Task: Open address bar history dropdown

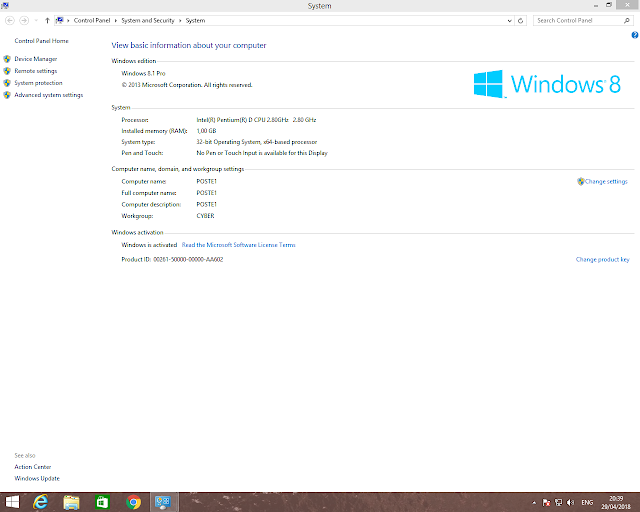Action: click(509, 20)
